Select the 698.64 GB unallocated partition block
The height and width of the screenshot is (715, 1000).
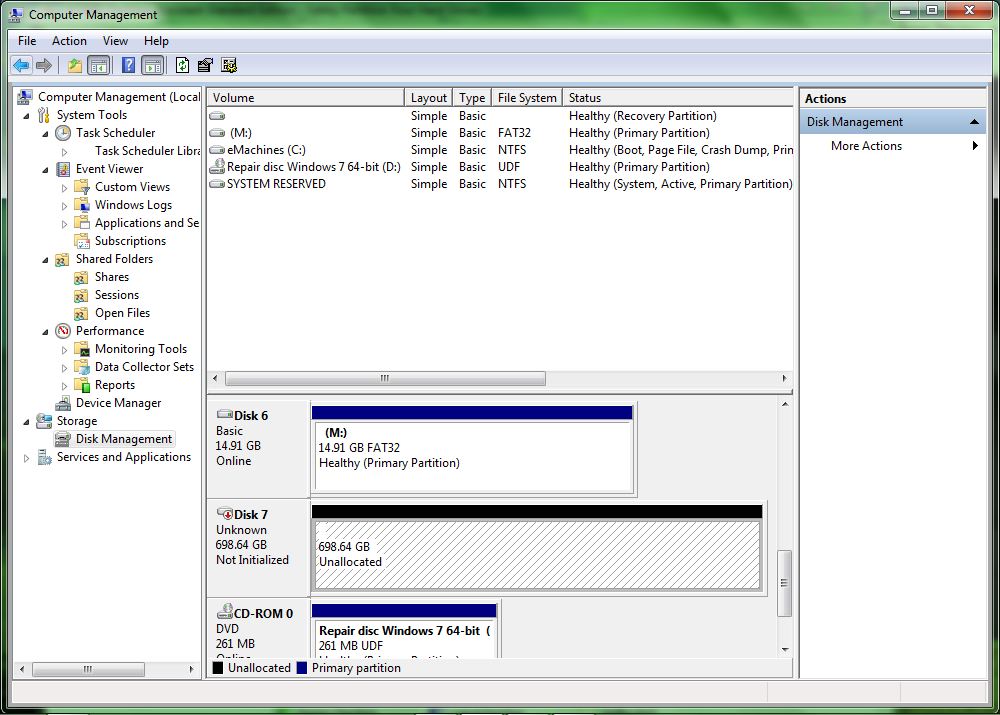pos(538,550)
